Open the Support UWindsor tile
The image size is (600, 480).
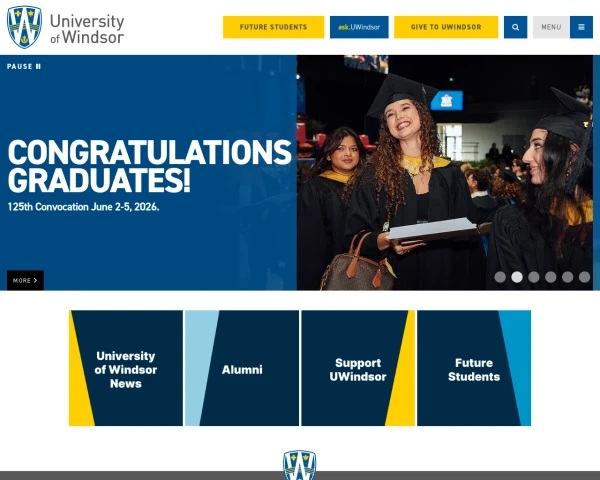pos(358,368)
